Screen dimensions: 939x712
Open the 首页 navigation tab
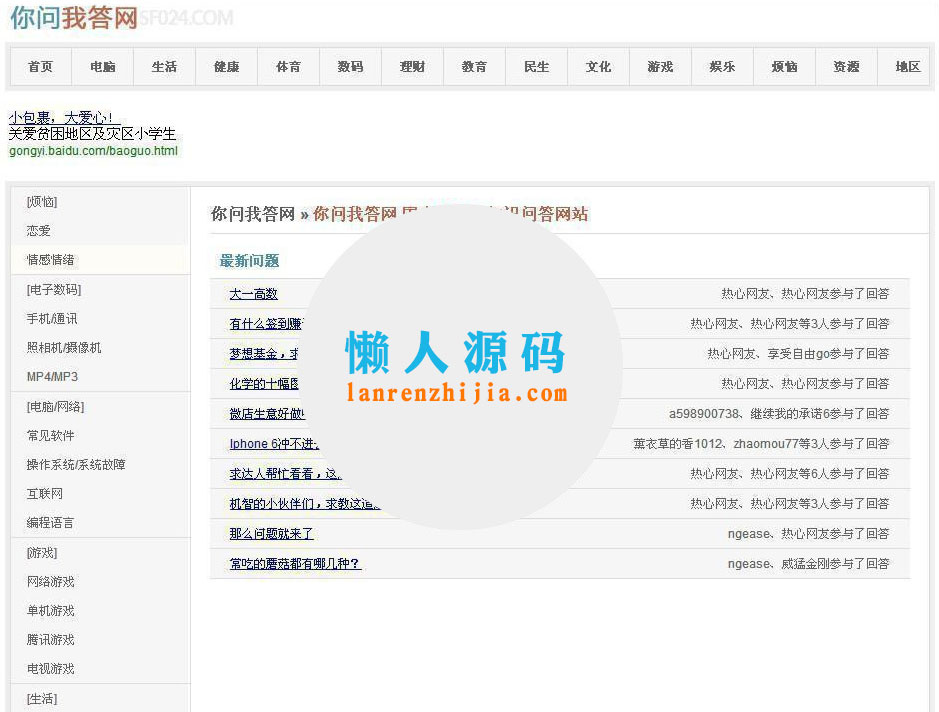40,67
